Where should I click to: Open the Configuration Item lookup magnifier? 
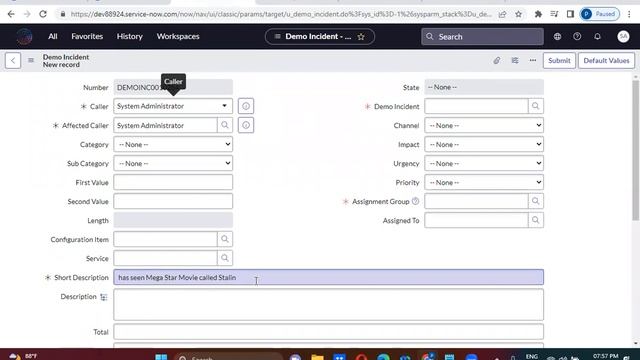[225, 239]
